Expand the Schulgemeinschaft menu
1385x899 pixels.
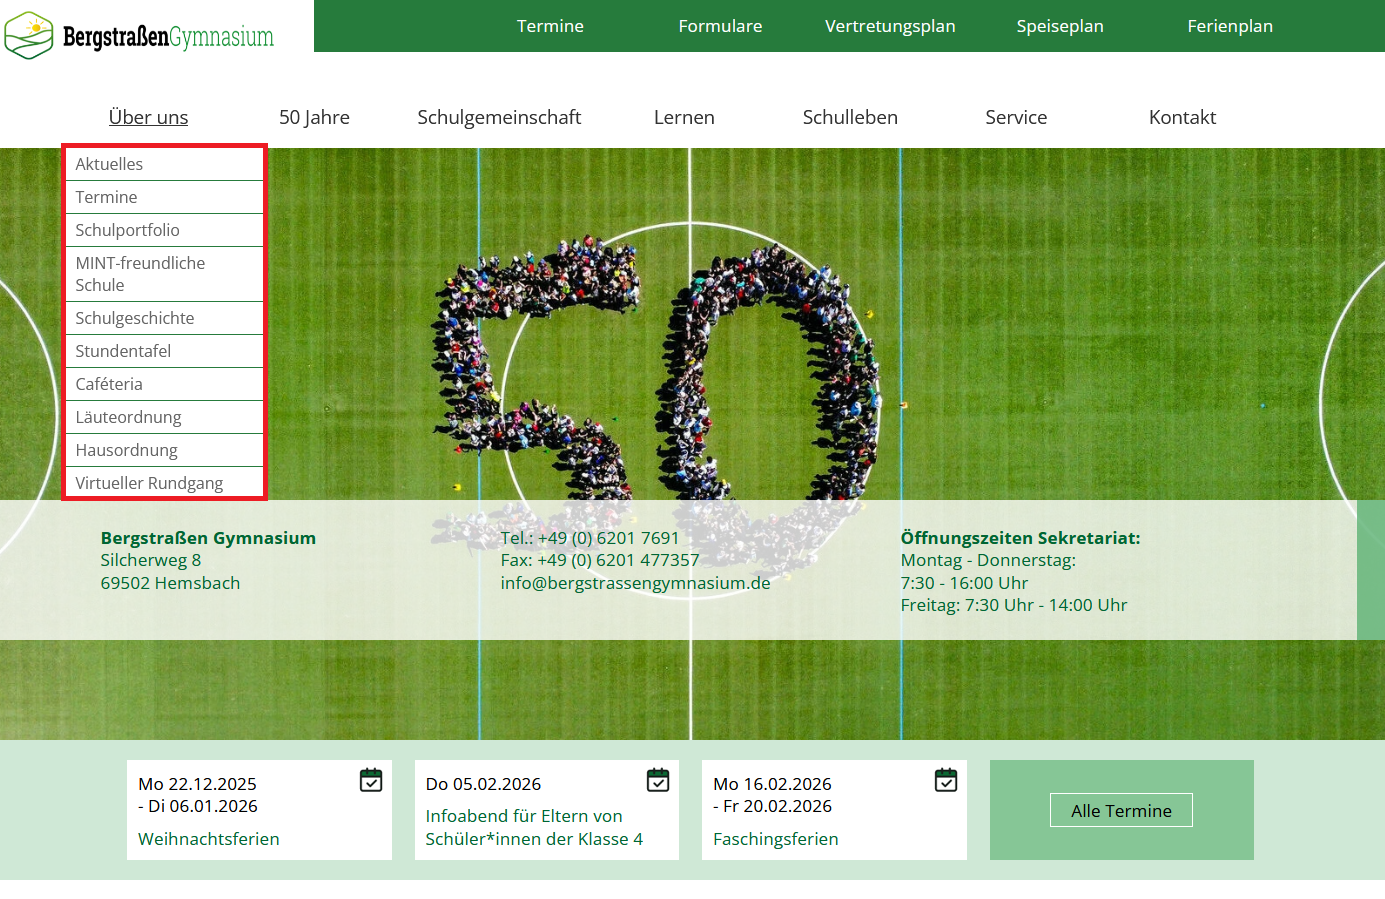[498, 117]
